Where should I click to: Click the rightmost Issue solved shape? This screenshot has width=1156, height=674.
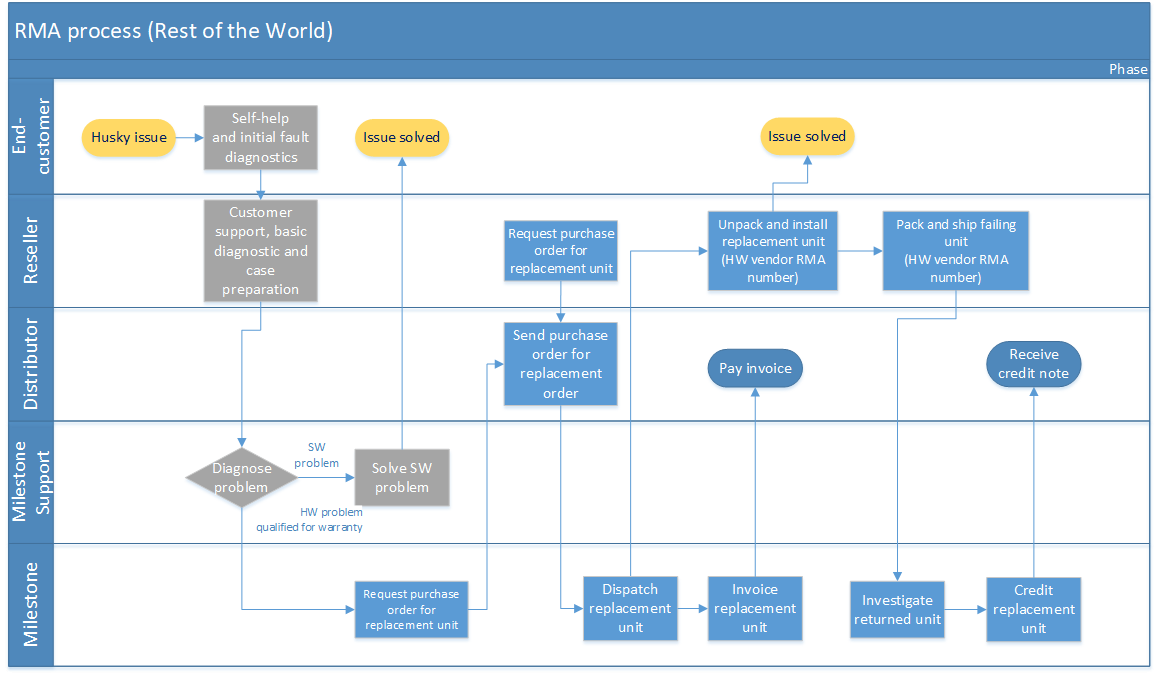point(806,136)
